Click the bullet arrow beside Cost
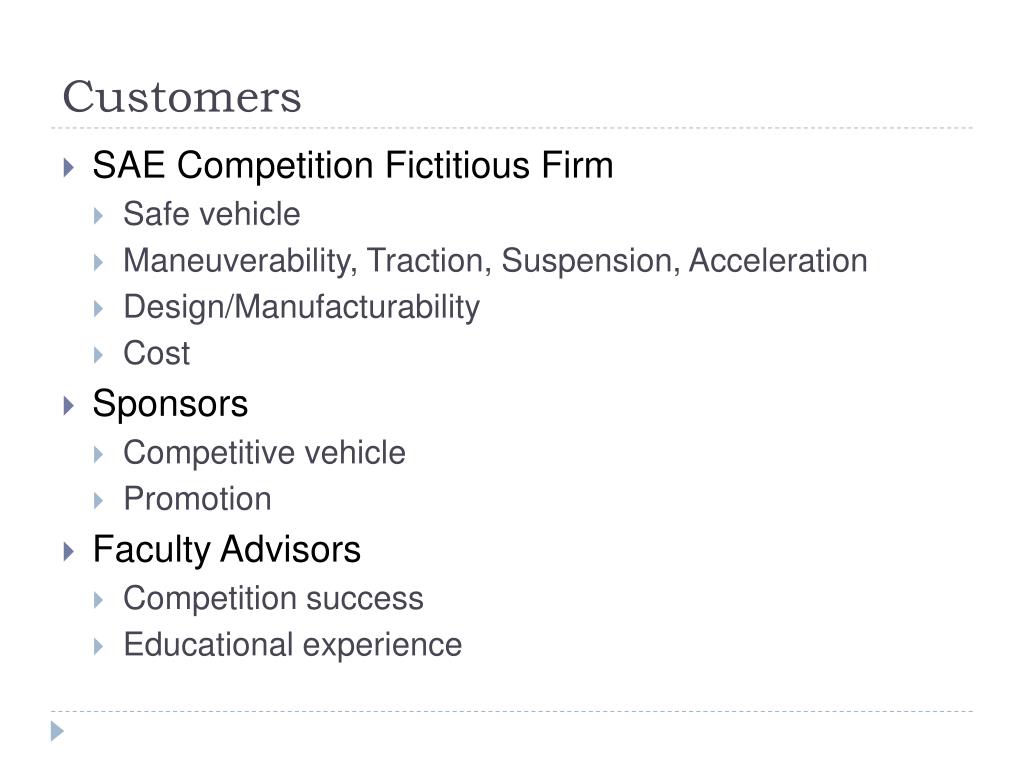1024x768 pixels. [x=99, y=355]
